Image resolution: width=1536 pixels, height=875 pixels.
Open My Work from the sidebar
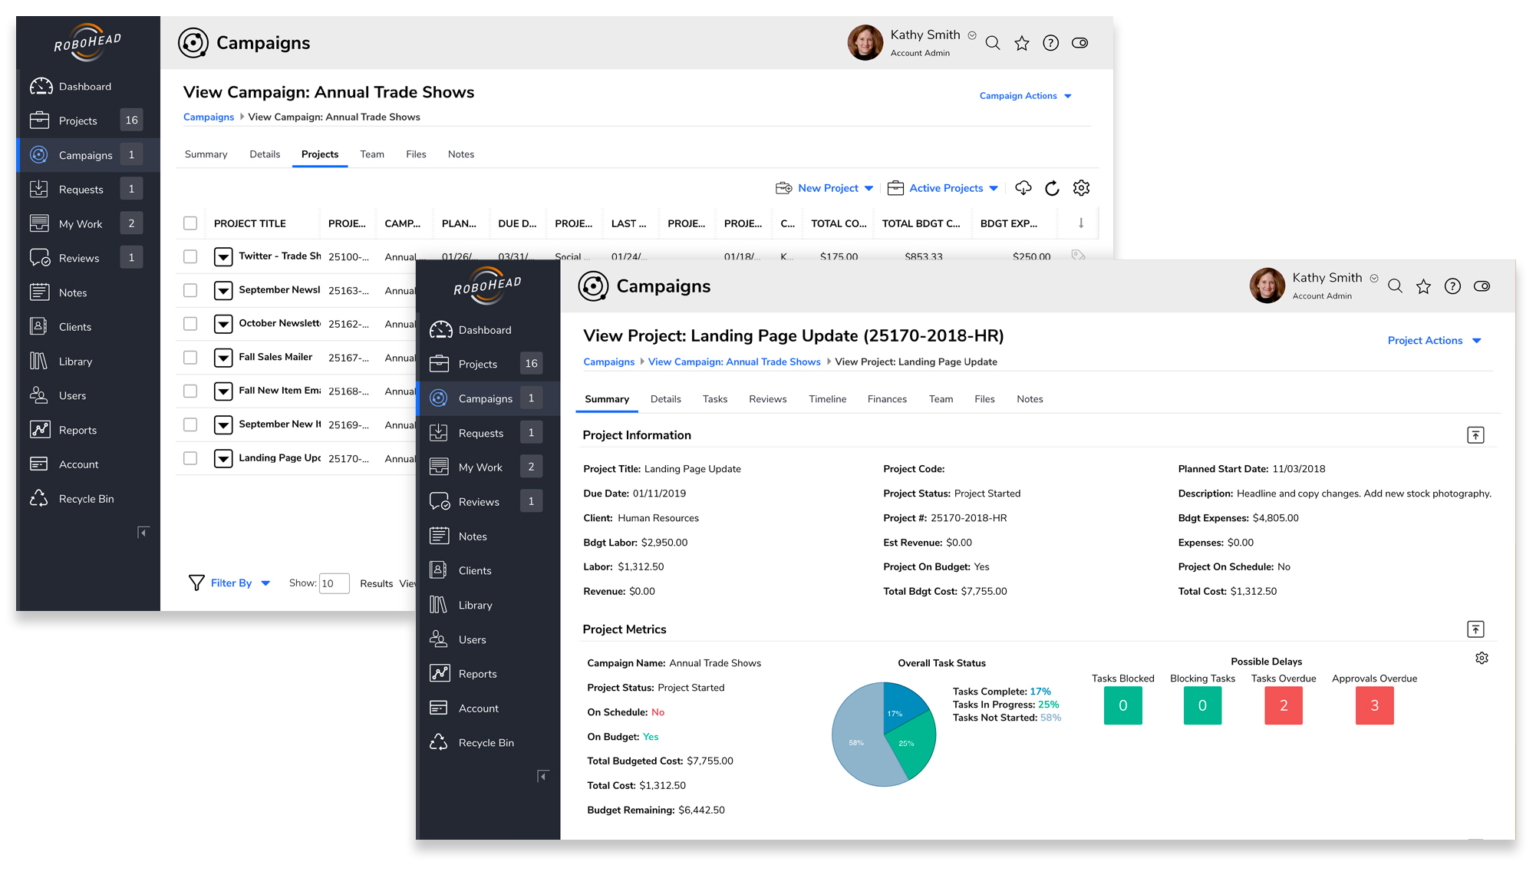pyautogui.click(x=481, y=466)
